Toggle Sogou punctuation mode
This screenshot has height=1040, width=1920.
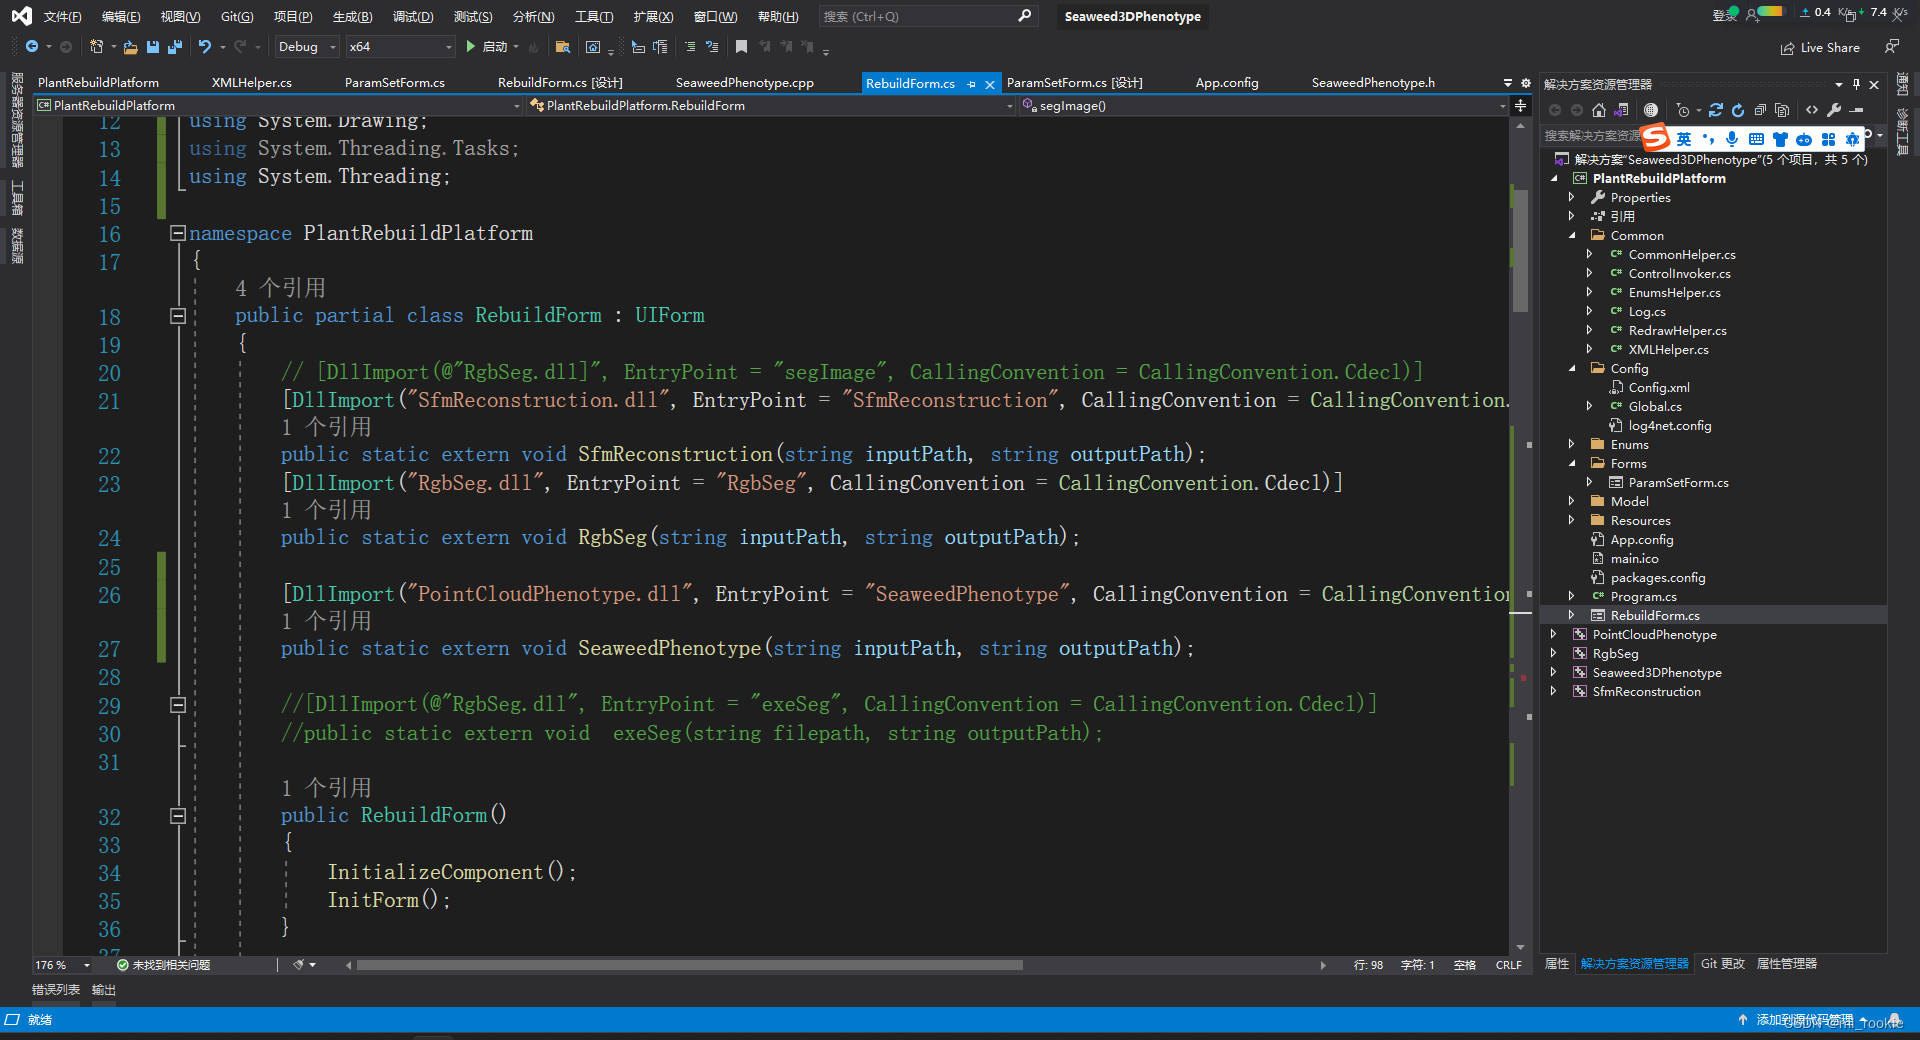pos(1708,139)
